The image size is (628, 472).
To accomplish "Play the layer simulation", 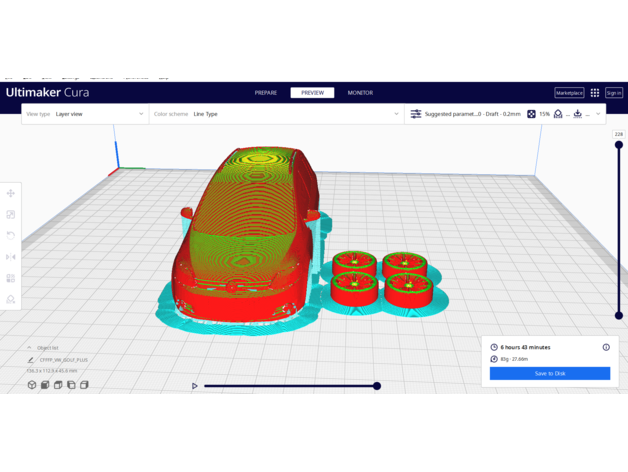I will point(195,386).
